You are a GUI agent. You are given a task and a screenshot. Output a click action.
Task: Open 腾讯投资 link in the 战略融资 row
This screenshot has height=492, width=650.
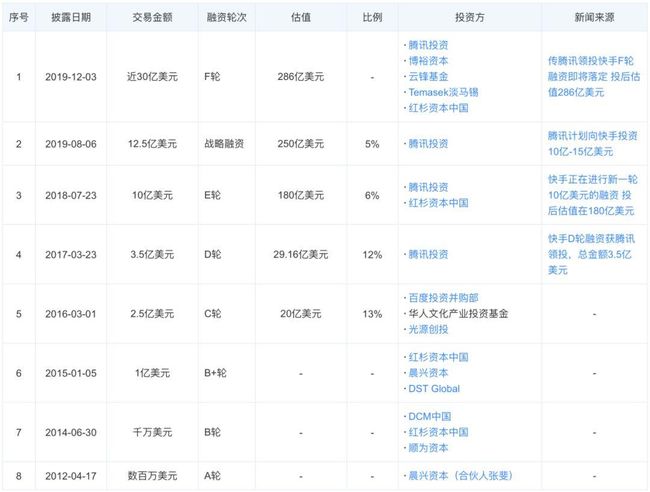click(x=428, y=144)
